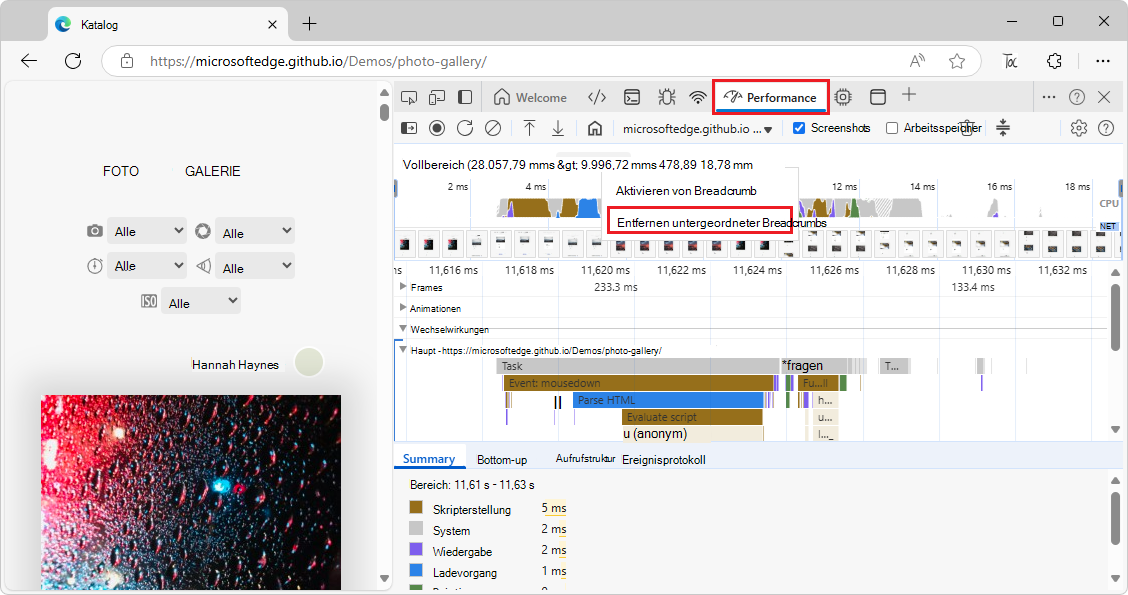The width and height of the screenshot is (1128, 595).
Task: Open Performance capture settings gear
Action: click(1078, 128)
